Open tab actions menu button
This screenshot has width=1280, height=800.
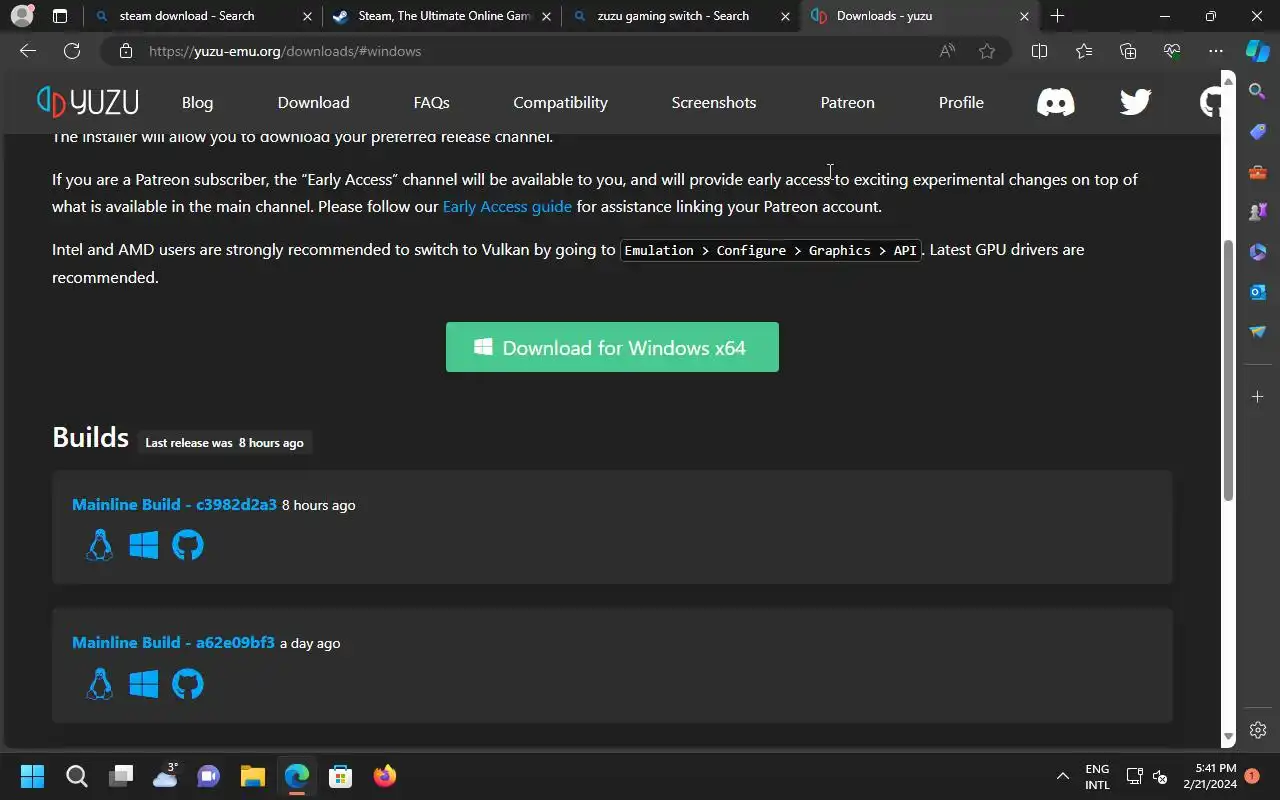[60, 16]
